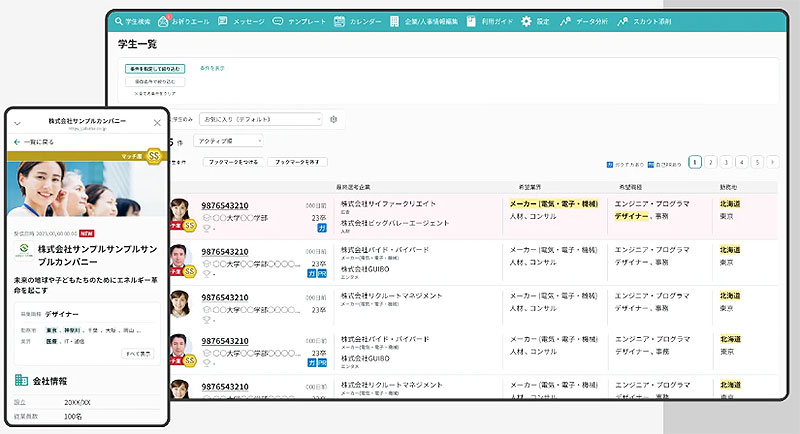Image resolution: width=800 pixels, height=434 pixels.
Task: Open first student ID 9876543210 link
Action: pos(224,205)
